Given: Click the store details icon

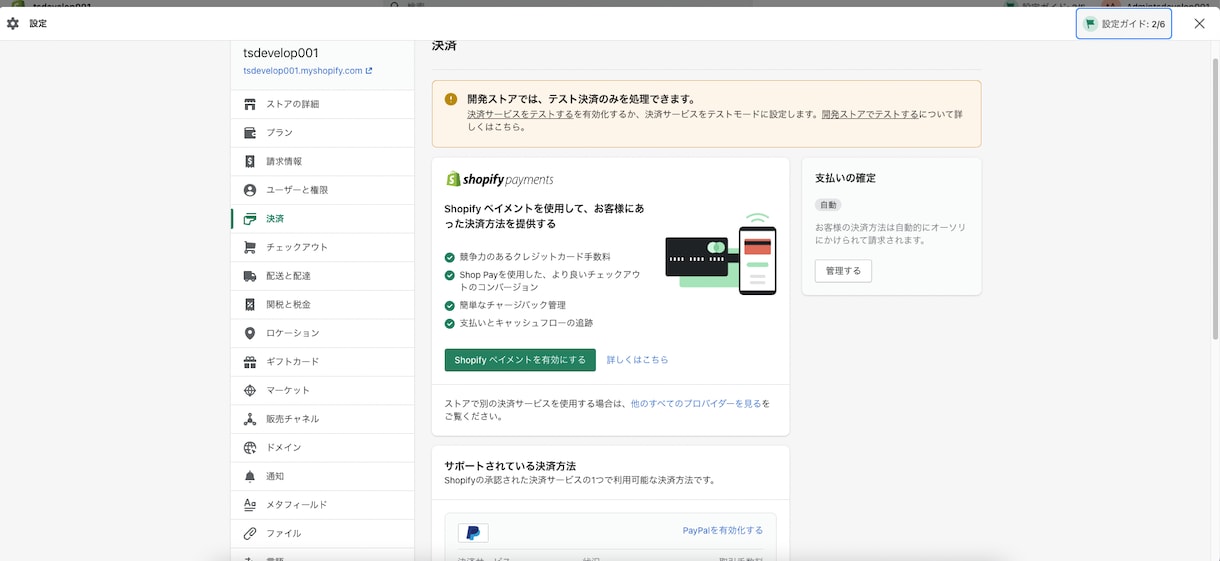Looking at the screenshot, I should pos(250,104).
